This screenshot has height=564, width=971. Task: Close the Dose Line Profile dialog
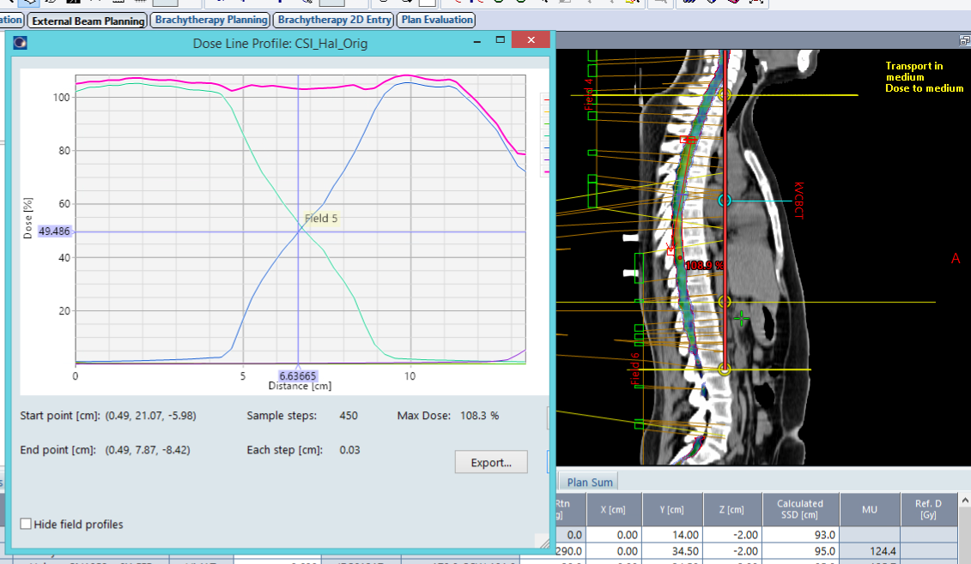pos(531,40)
